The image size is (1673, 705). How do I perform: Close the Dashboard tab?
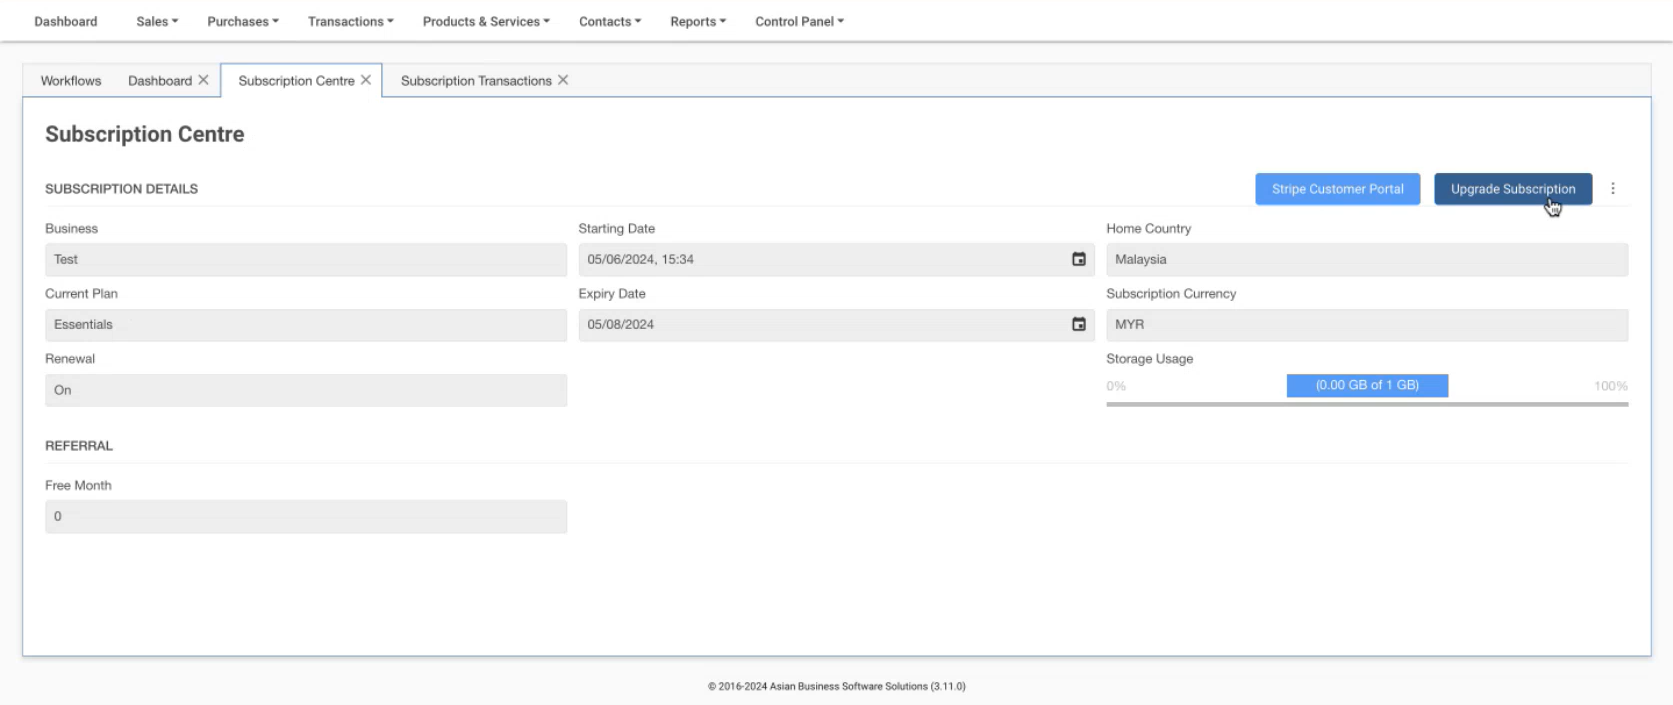click(x=203, y=80)
